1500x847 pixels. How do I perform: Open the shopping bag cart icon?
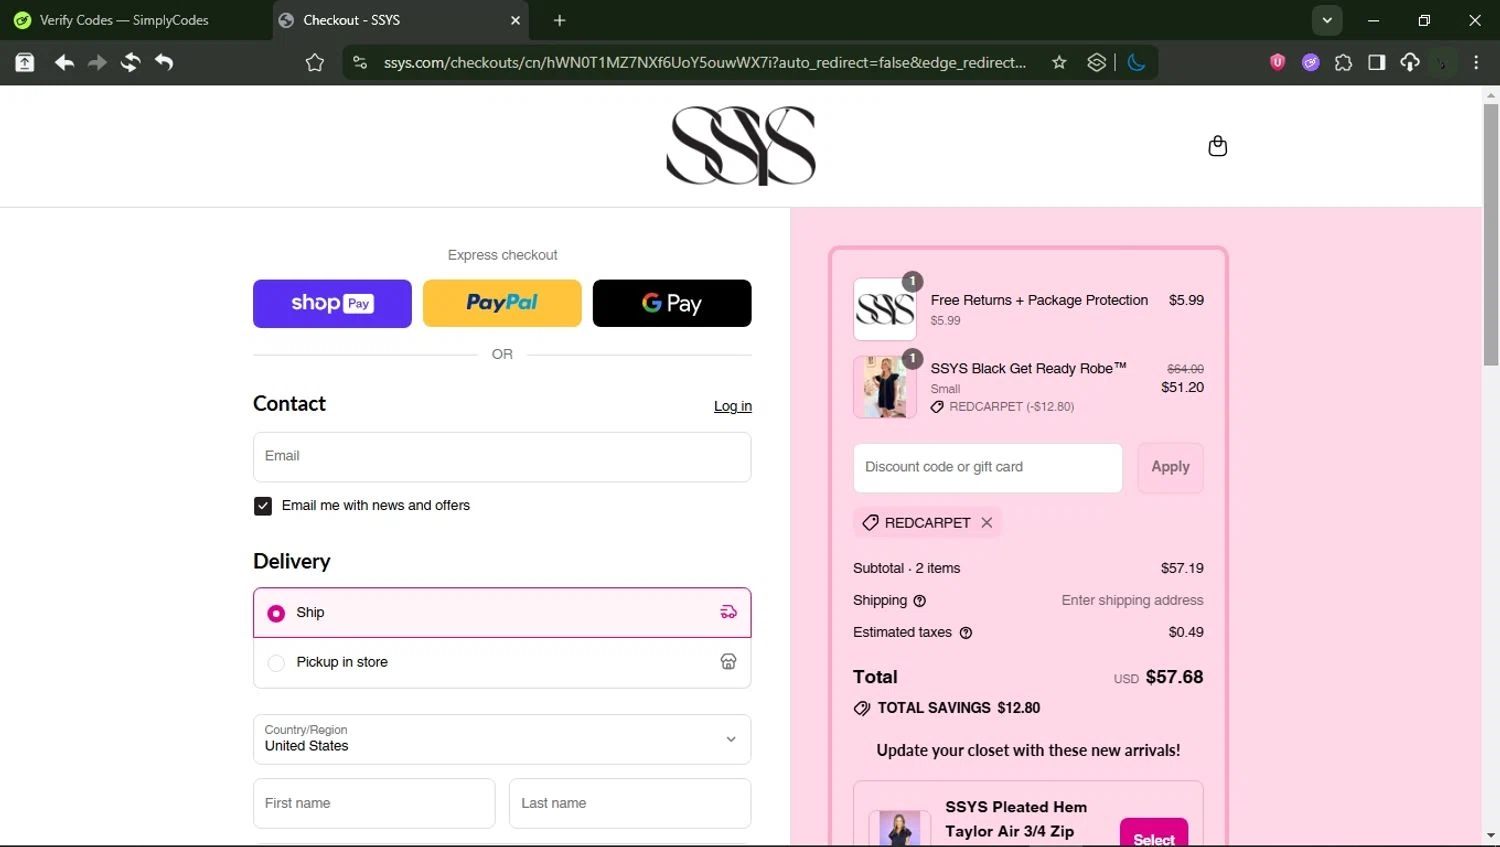tap(1217, 146)
